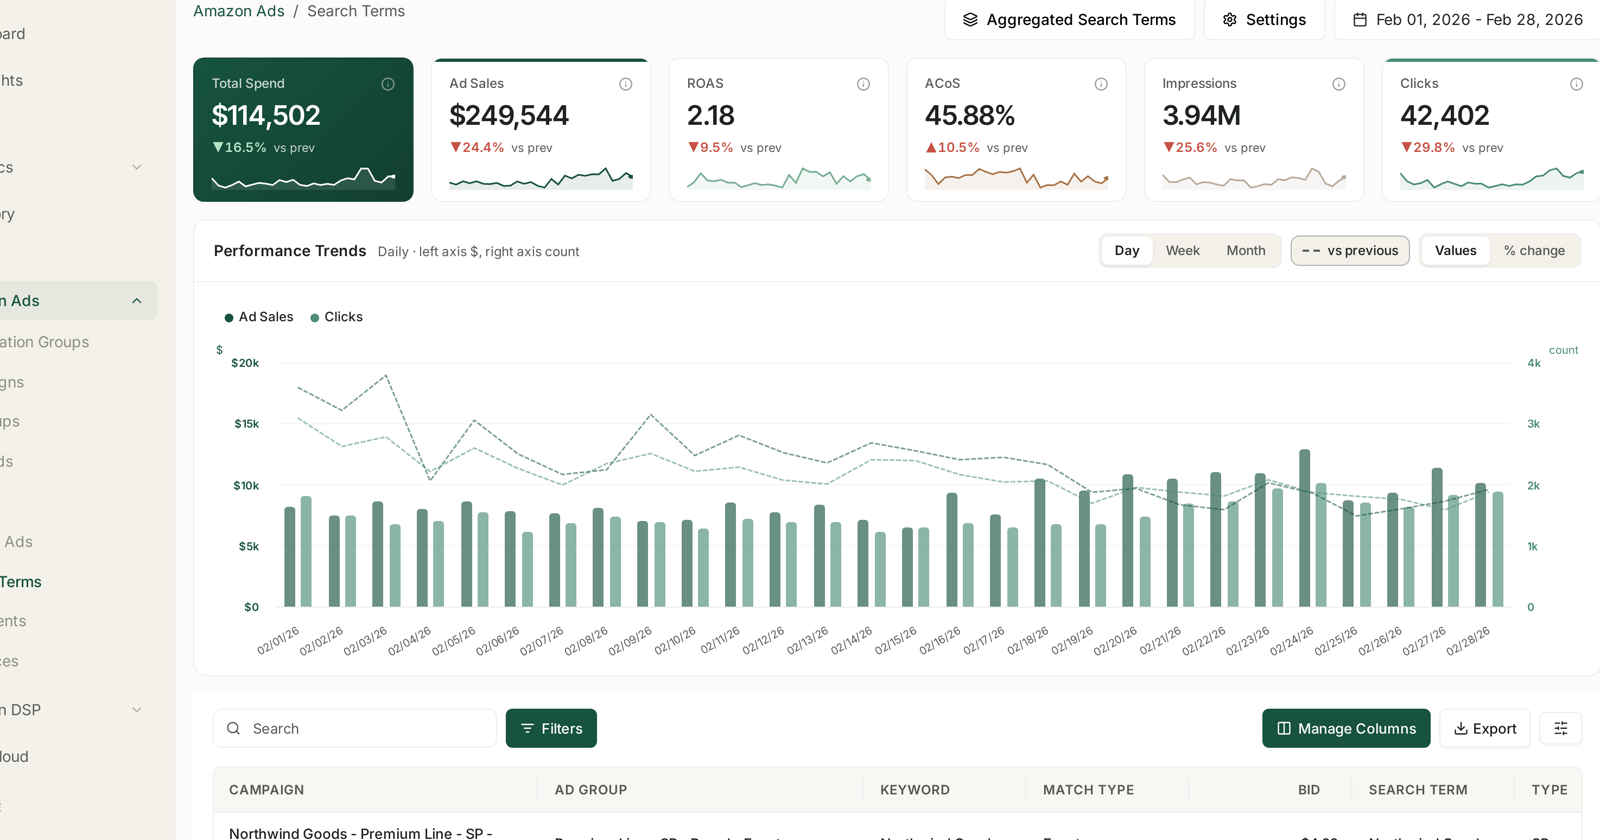Click the Aggregated Search Terms button
This screenshot has width=1600, height=840.
[1069, 20]
